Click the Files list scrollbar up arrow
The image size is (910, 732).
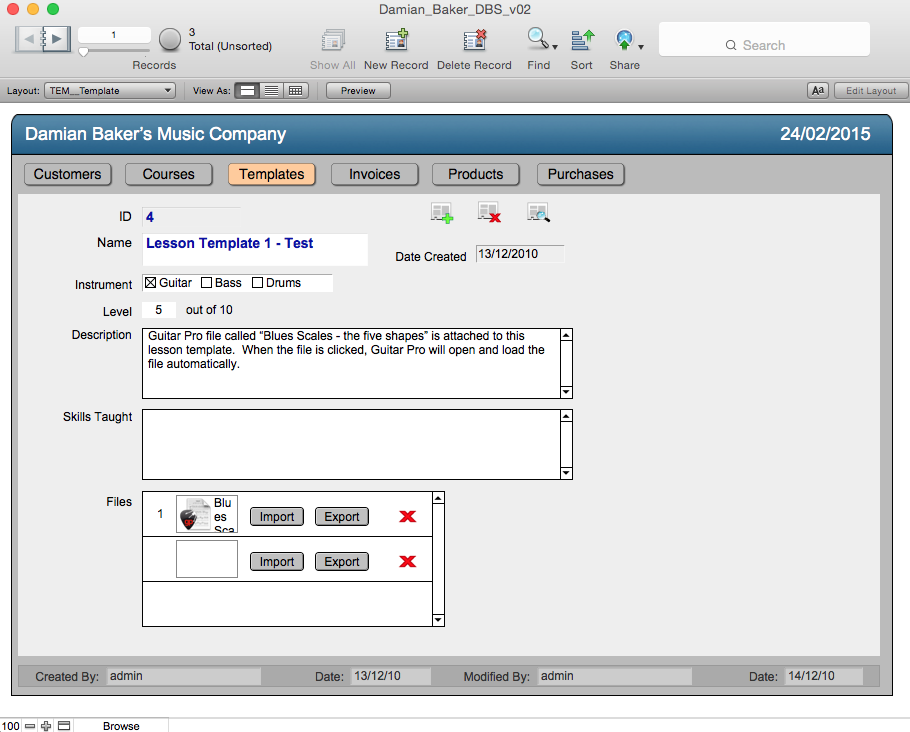pos(439,498)
